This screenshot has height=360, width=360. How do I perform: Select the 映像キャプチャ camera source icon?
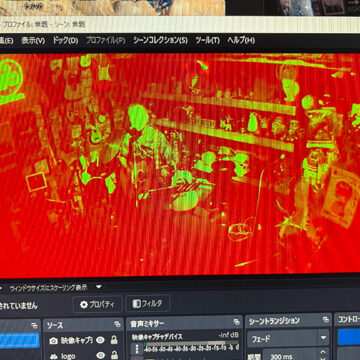53,341
